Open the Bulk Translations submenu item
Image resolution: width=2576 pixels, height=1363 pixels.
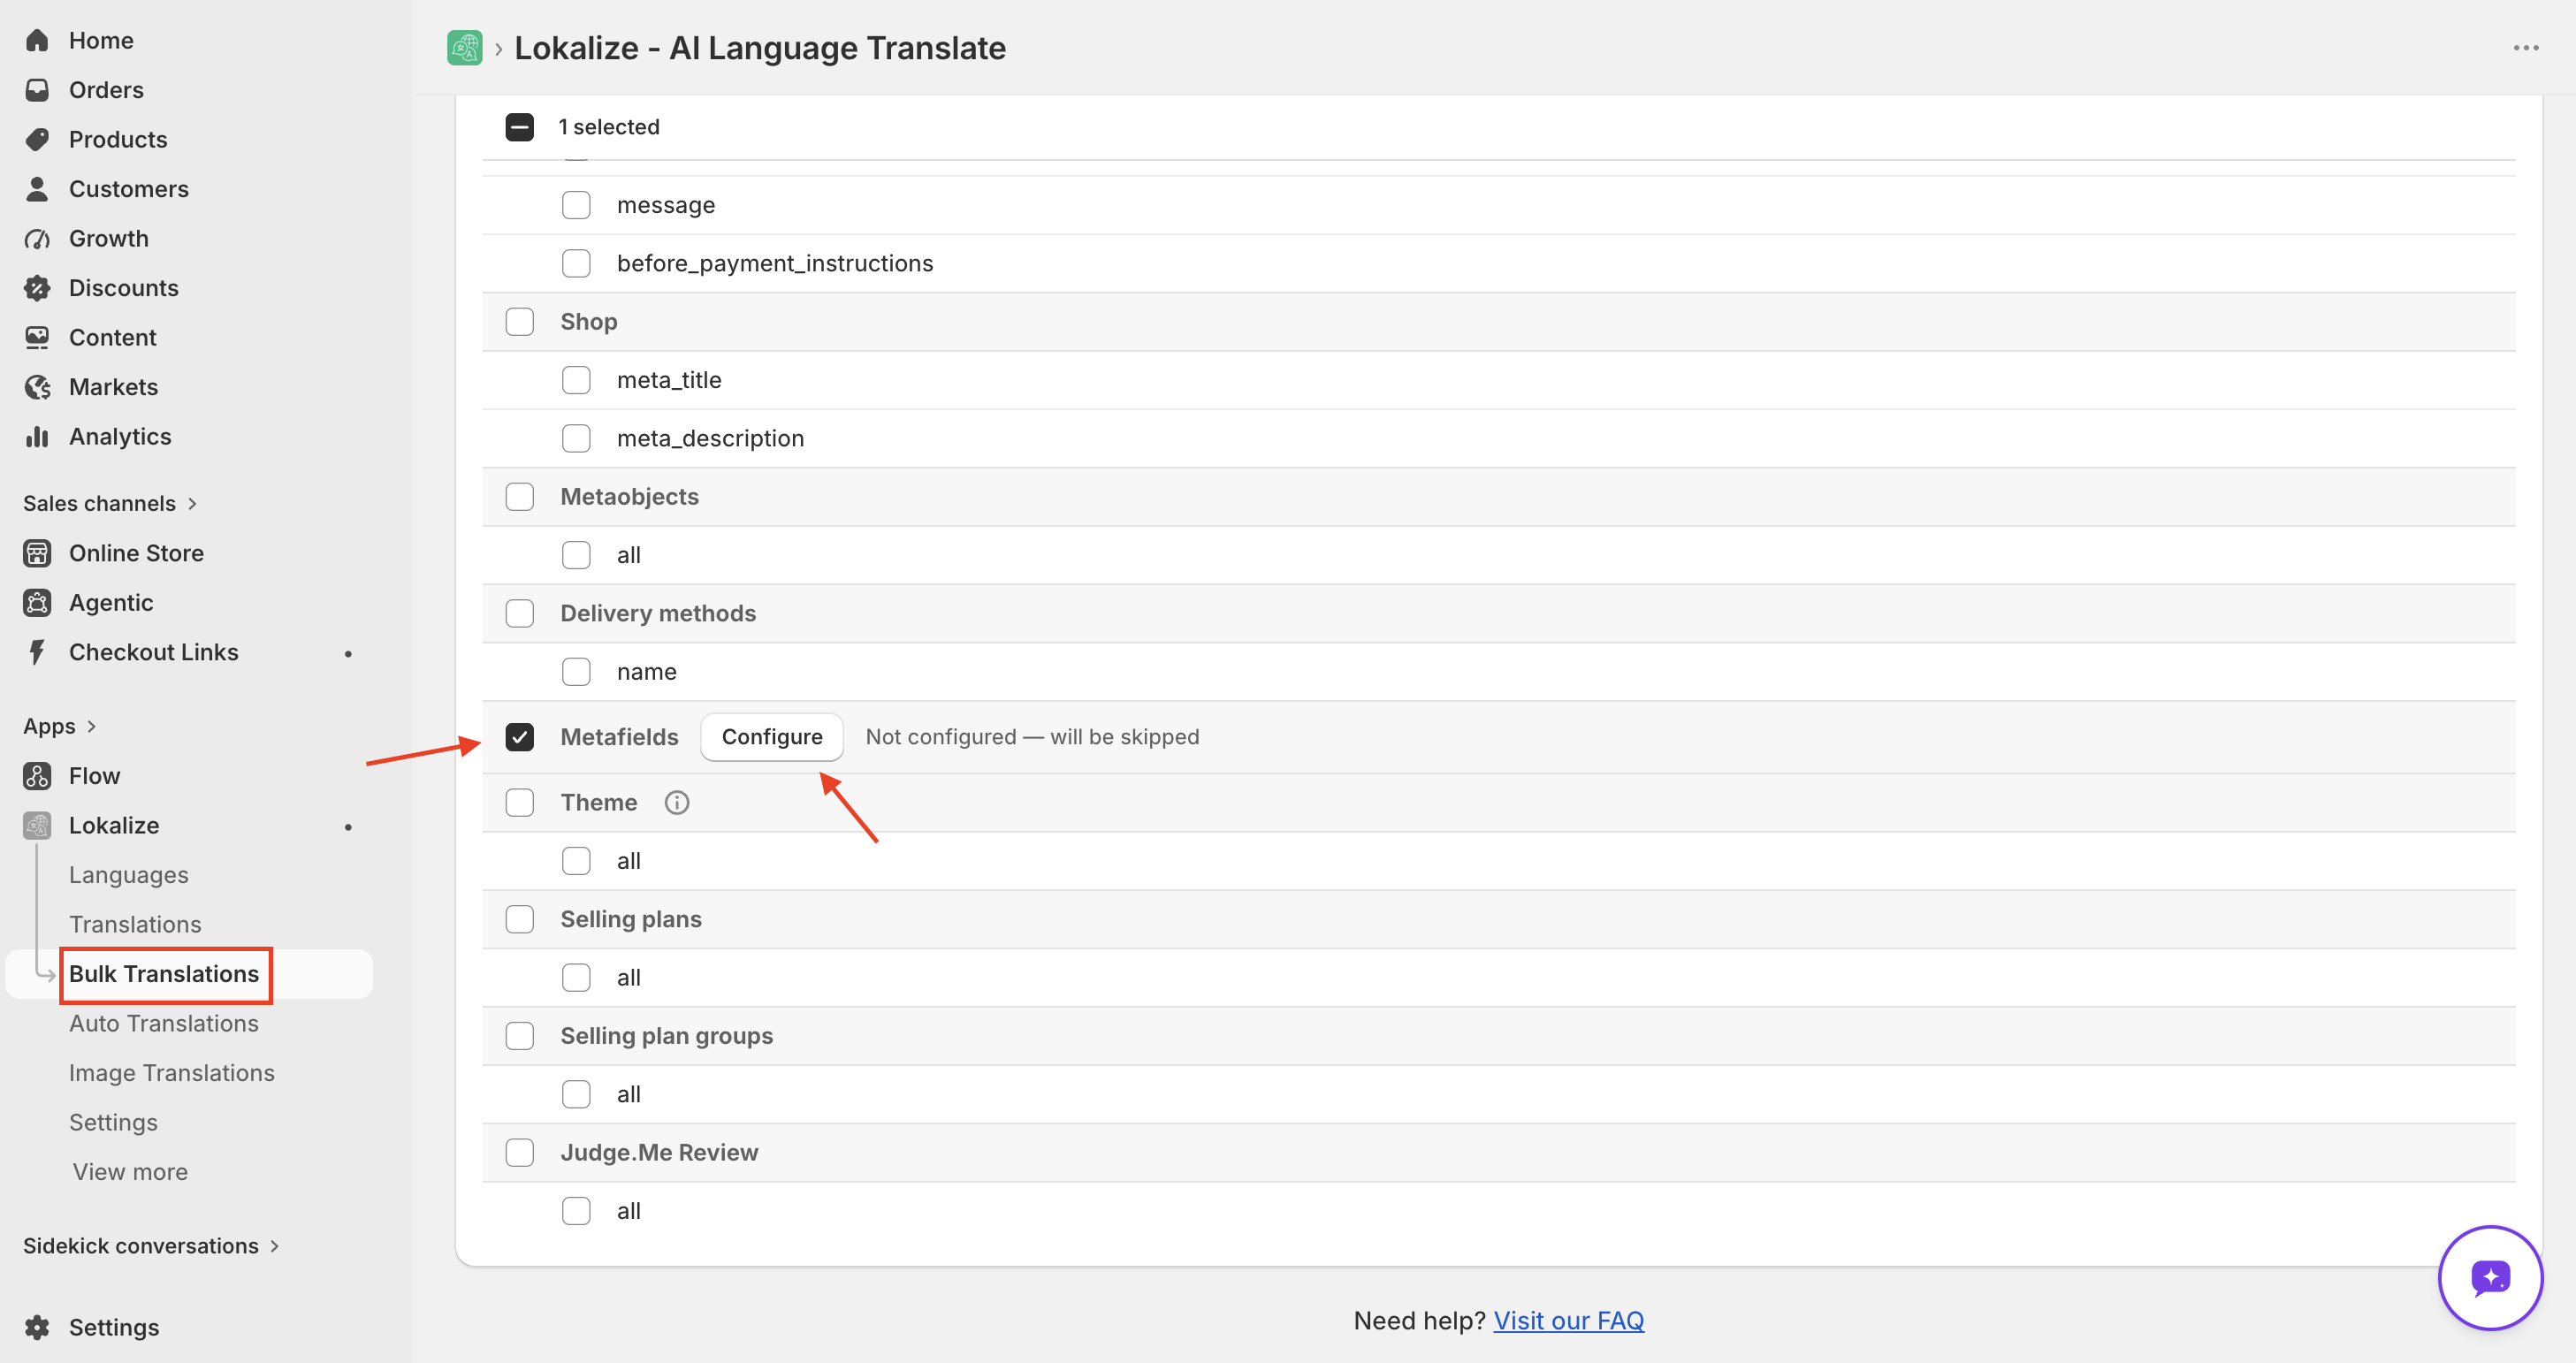[x=164, y=974]
